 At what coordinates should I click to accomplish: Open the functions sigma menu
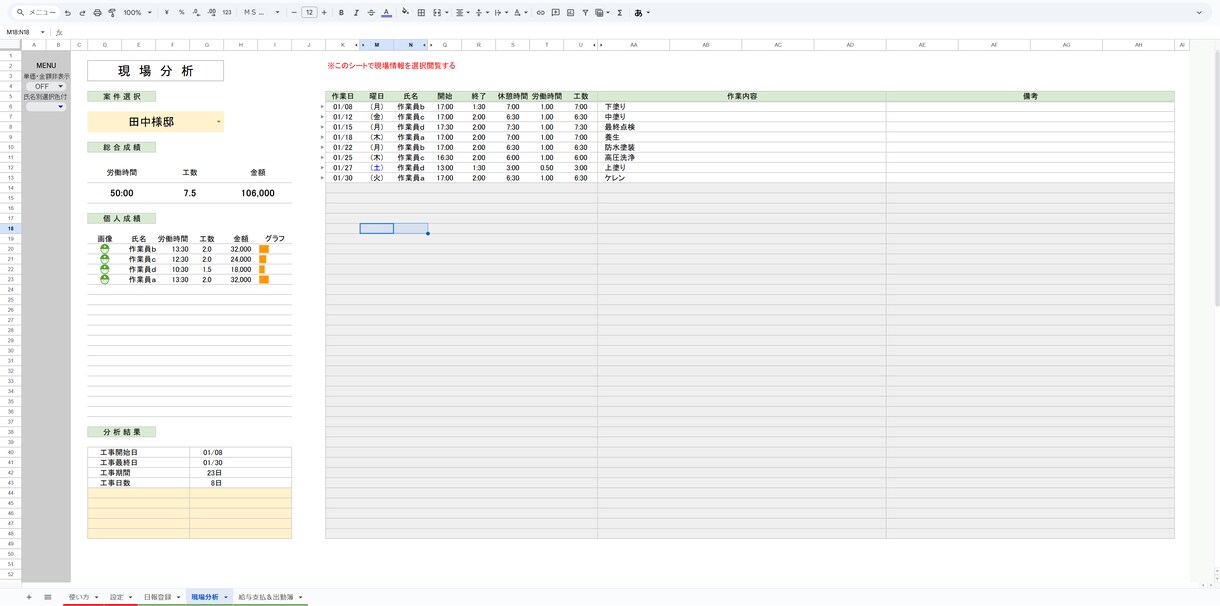pos(620,13)
